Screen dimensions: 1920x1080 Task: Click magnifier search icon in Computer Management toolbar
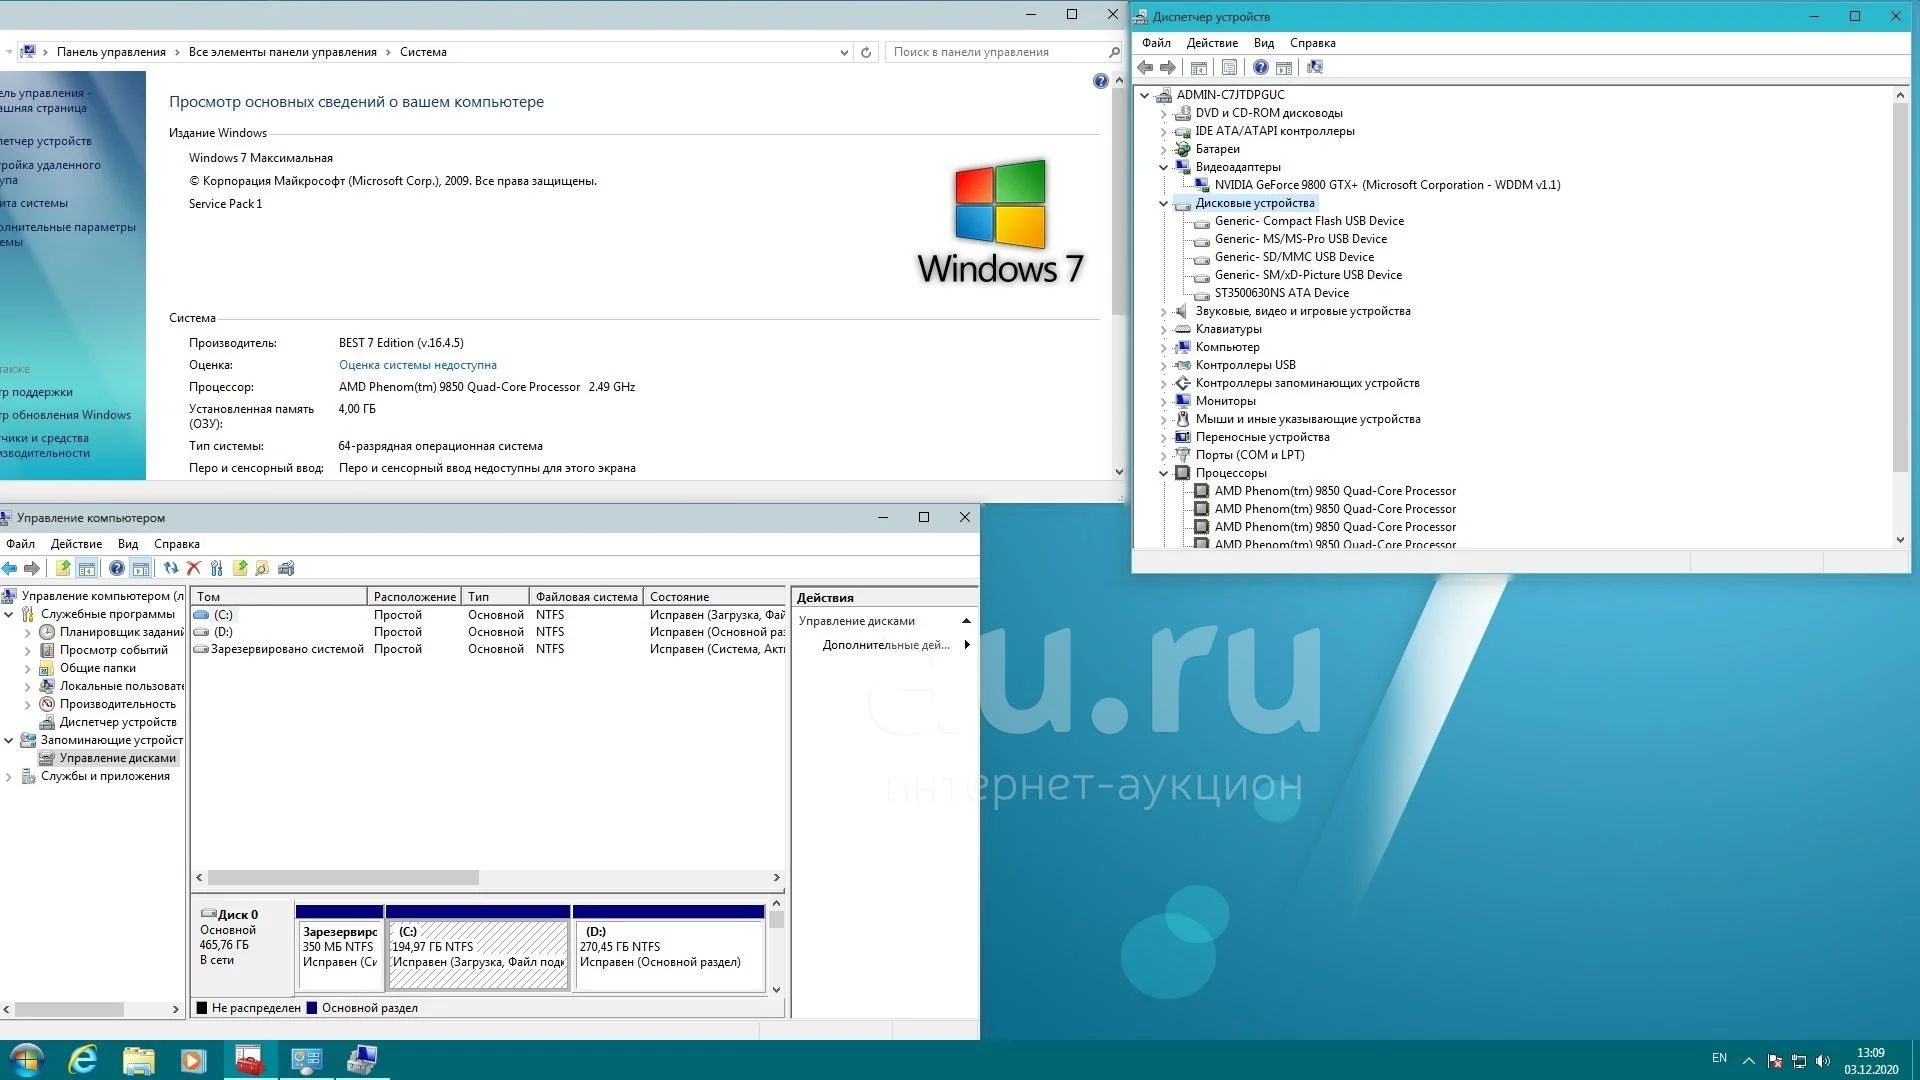pos(262,568)
